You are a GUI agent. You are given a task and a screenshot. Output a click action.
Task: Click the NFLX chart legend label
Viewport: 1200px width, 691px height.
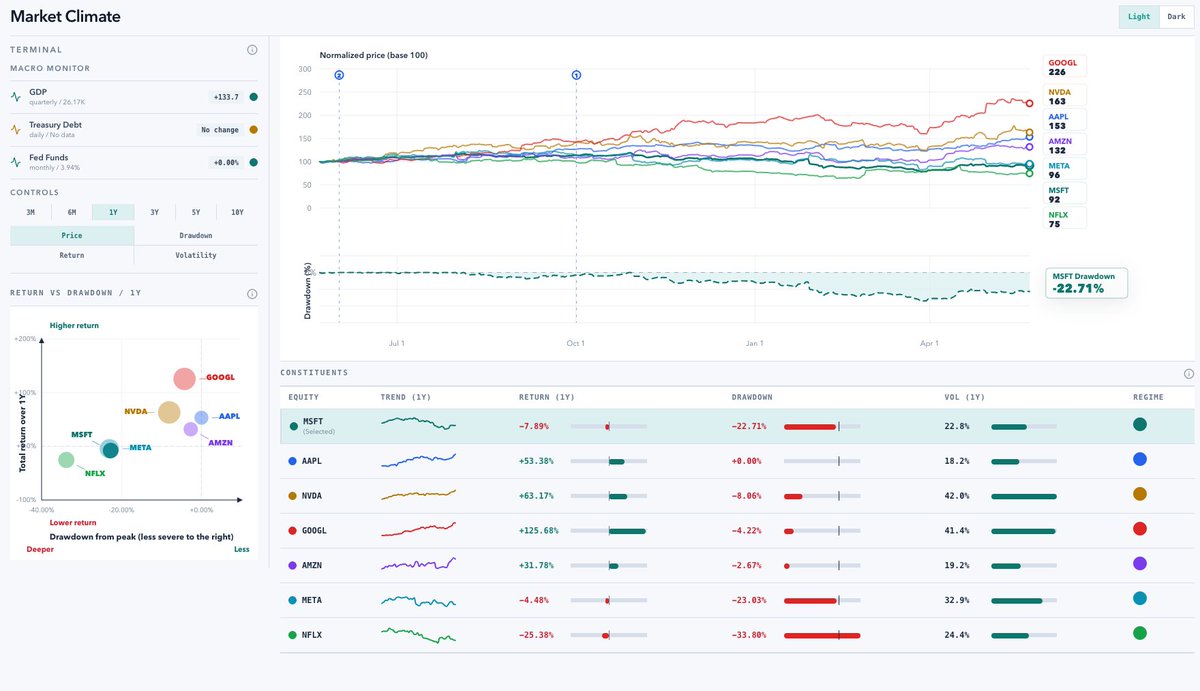1064,219
